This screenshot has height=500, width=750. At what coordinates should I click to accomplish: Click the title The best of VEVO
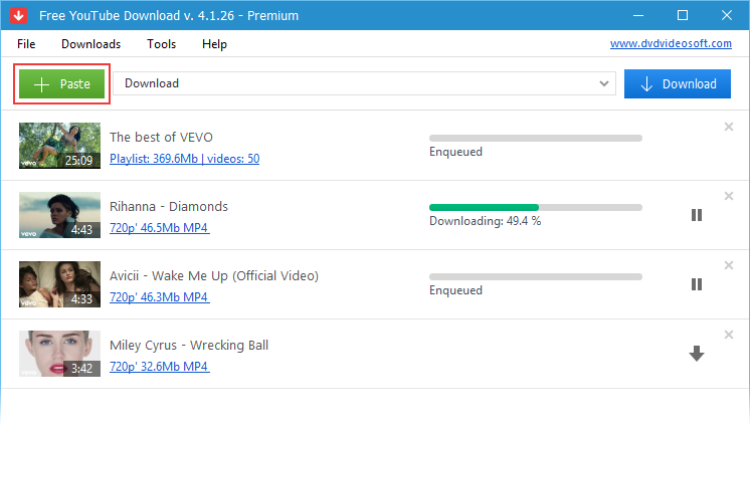161,137
